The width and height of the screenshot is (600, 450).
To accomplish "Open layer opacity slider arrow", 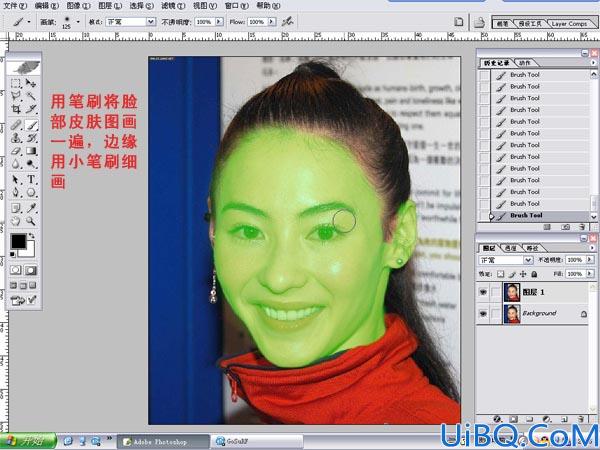I will (590, 260).
